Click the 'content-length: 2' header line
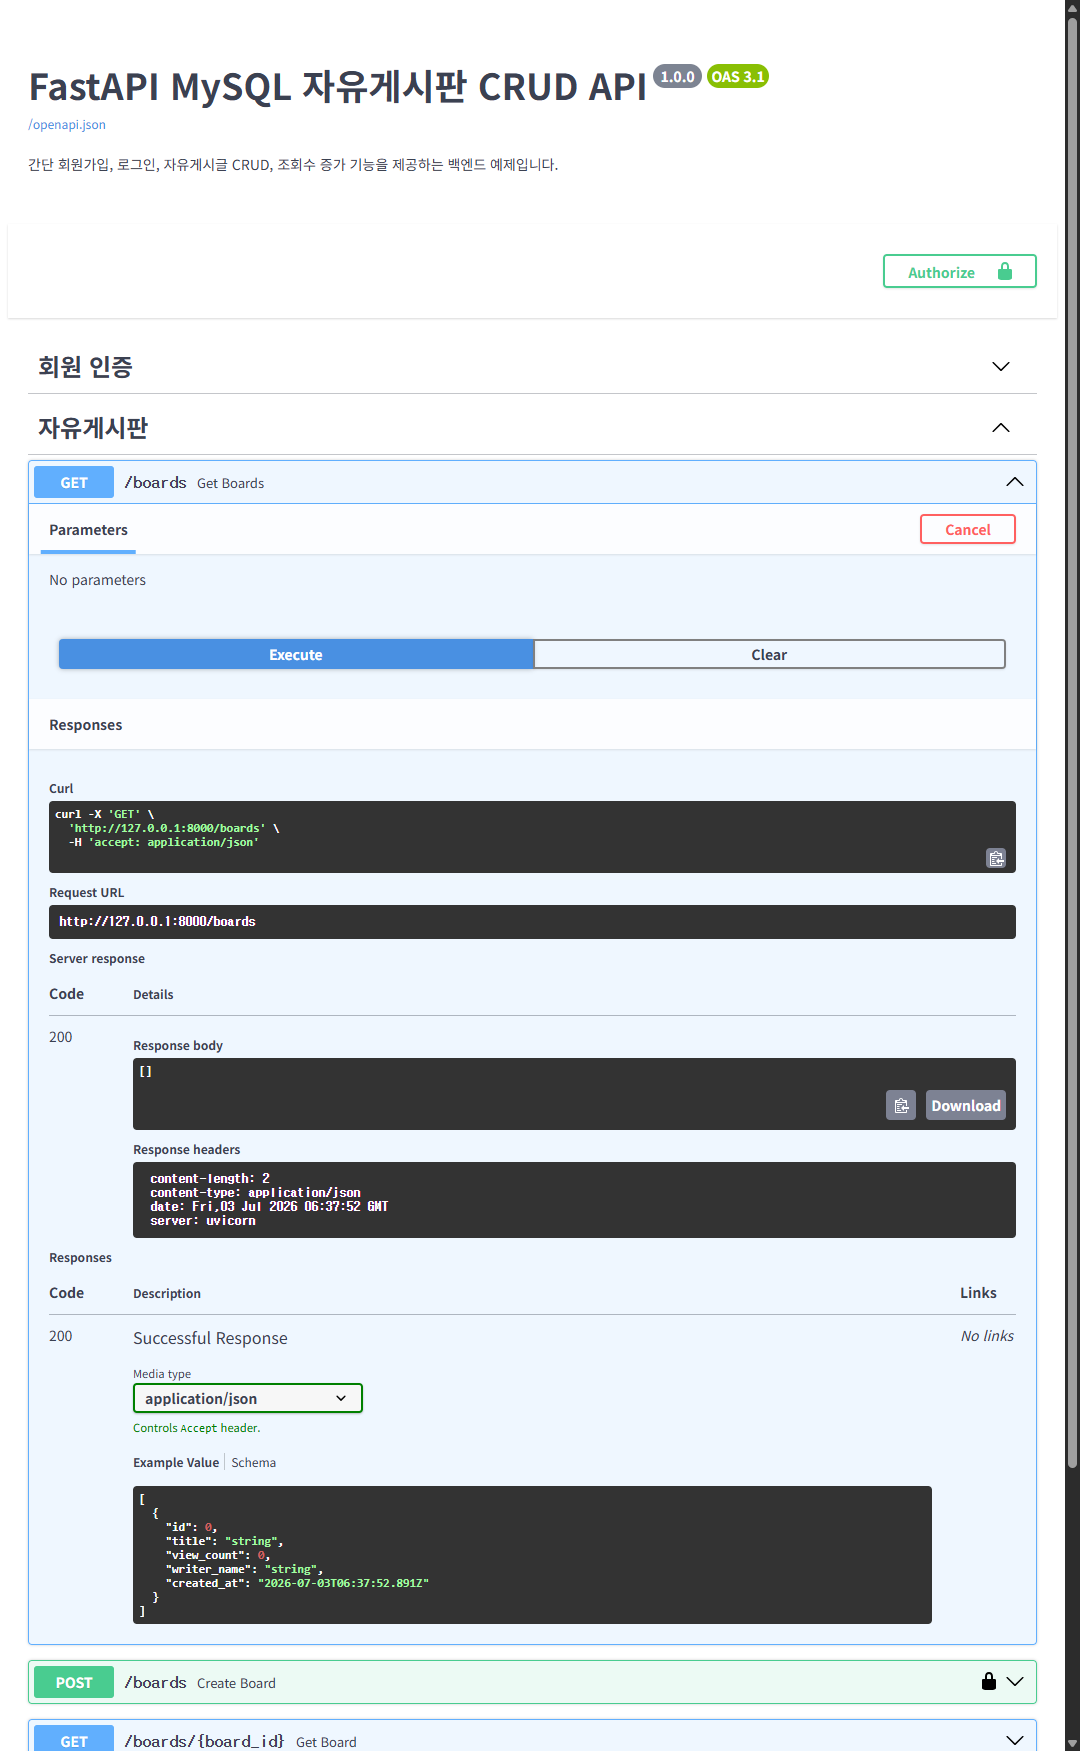 (210, 1179)
